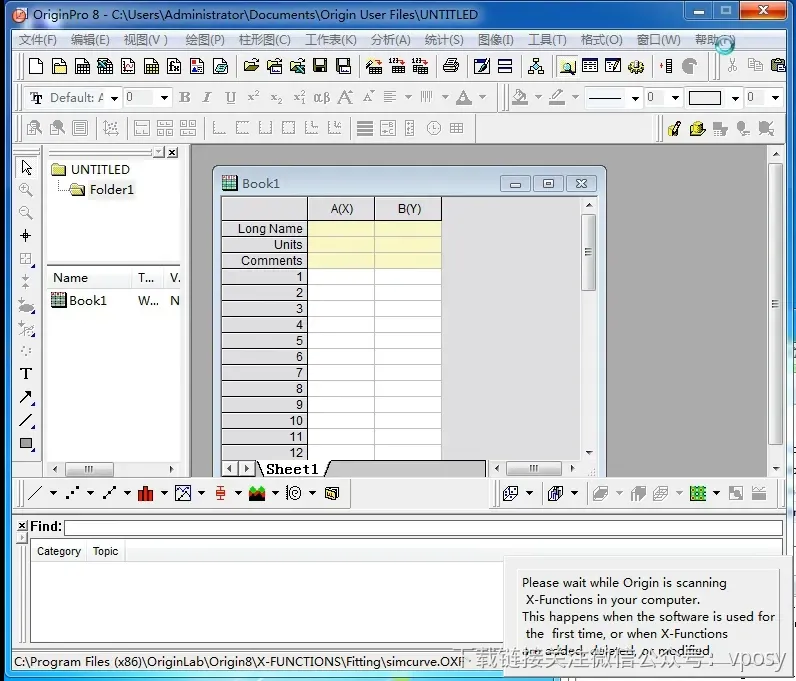The image size is (796, 681).
Task: Click row 1 cell in column A(X)
Action: pyautogui.click(x=341, y=277)
